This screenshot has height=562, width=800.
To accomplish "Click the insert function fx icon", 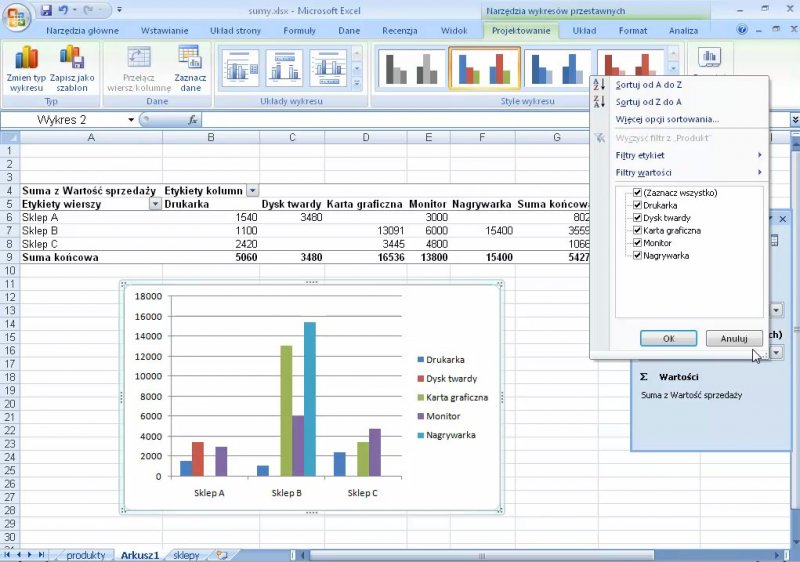I will [x=193, y=120].
